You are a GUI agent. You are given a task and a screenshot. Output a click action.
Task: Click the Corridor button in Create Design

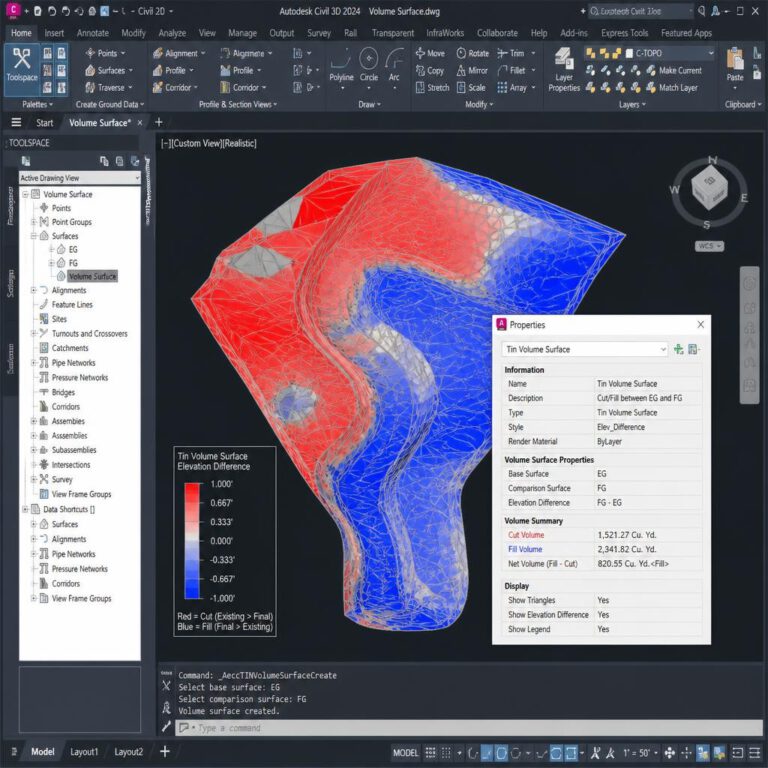point(174,88)
